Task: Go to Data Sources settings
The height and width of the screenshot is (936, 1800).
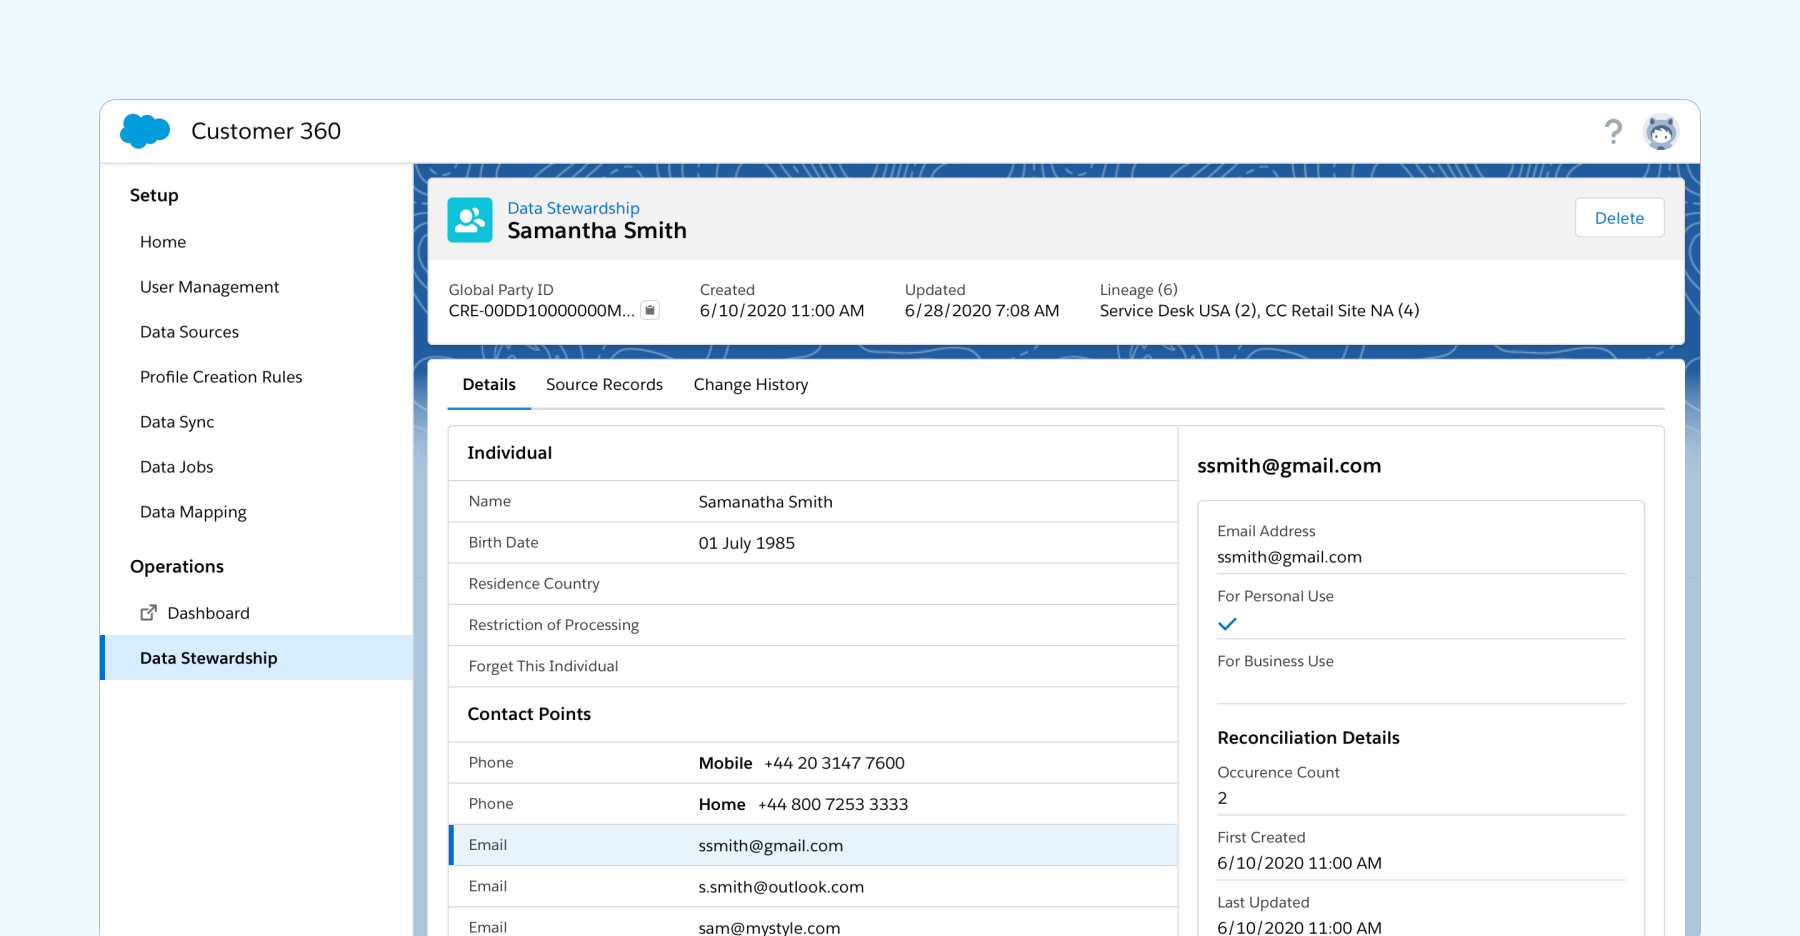Action: click(x=189, y=332)
